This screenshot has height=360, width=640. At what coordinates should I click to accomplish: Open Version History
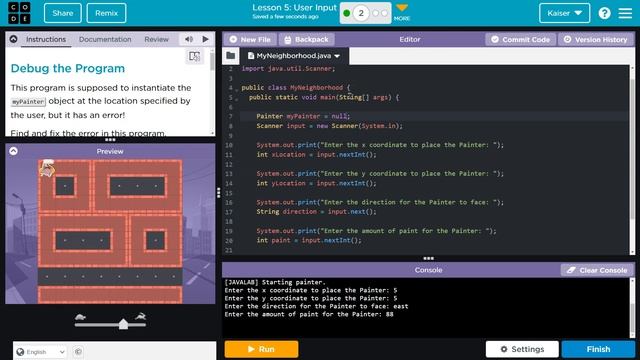(x=596, y=40)
